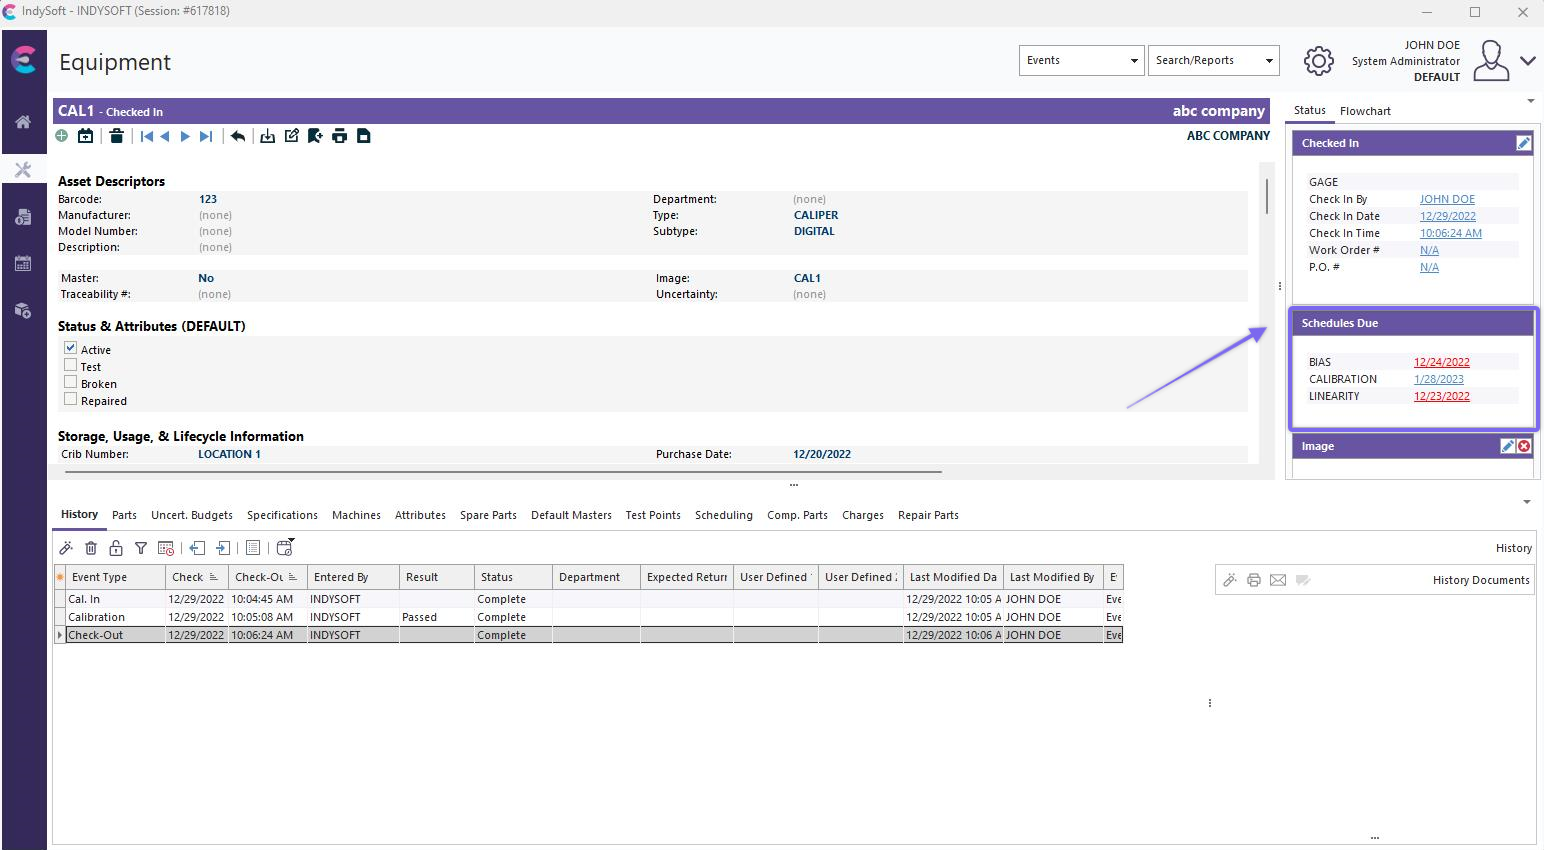The width and height of the screenshot is (1544, 850).
Task: Open the settings gear icon
Action: pos(1318,61)
